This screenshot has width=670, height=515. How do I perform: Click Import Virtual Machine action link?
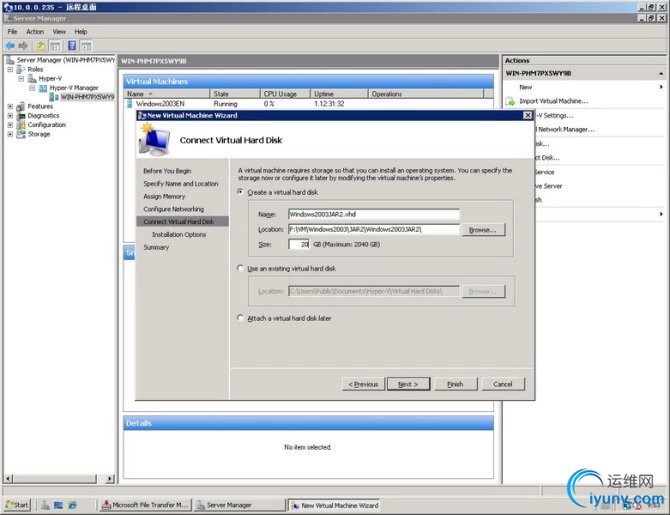[x=553, y=101]
